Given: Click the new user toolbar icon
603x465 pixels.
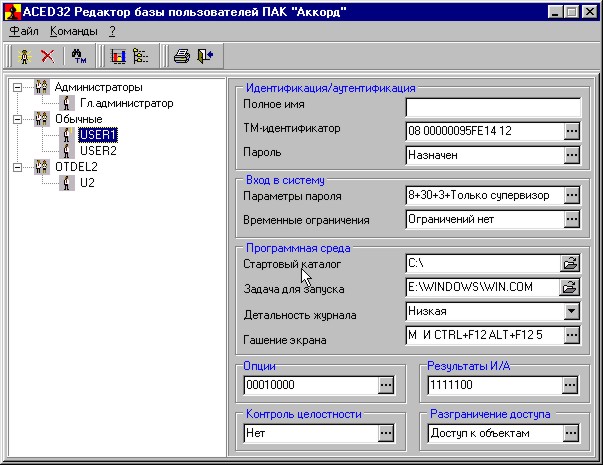Looking at the screenshot, I should click(25, 57).
